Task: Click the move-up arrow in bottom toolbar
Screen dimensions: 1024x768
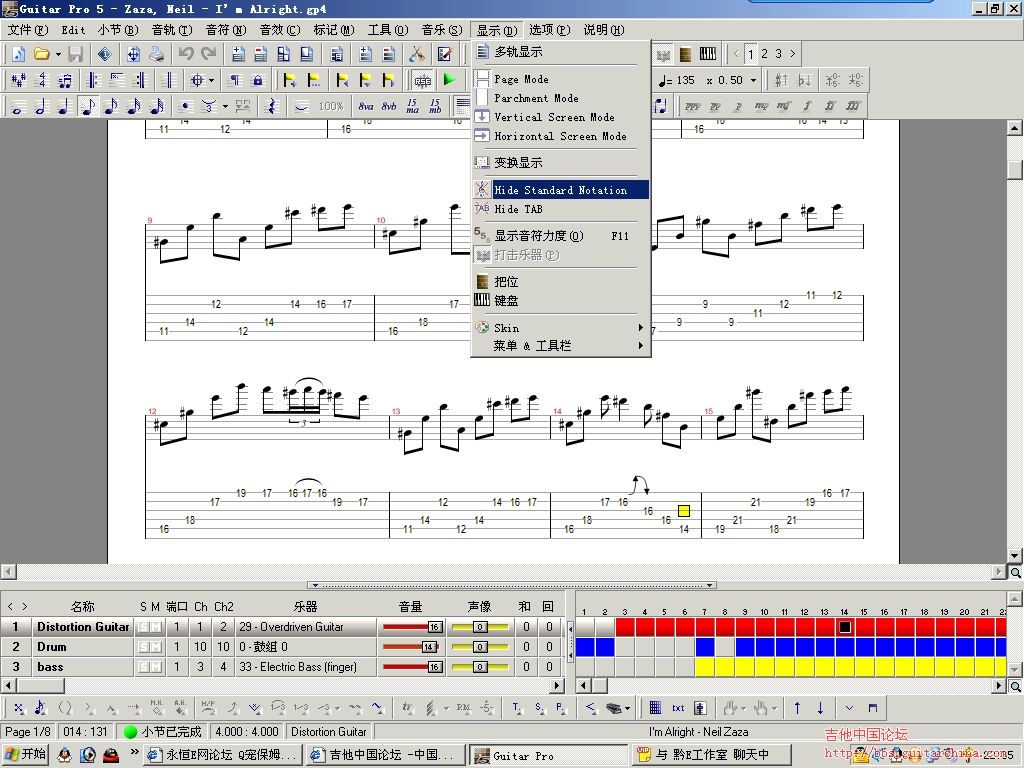Action: [797, 708]
